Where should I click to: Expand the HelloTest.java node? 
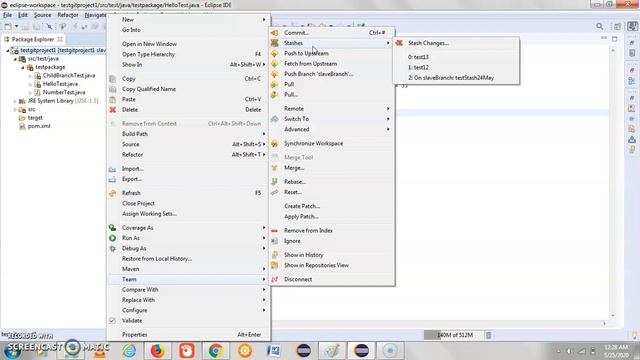(x=30, y=84)
